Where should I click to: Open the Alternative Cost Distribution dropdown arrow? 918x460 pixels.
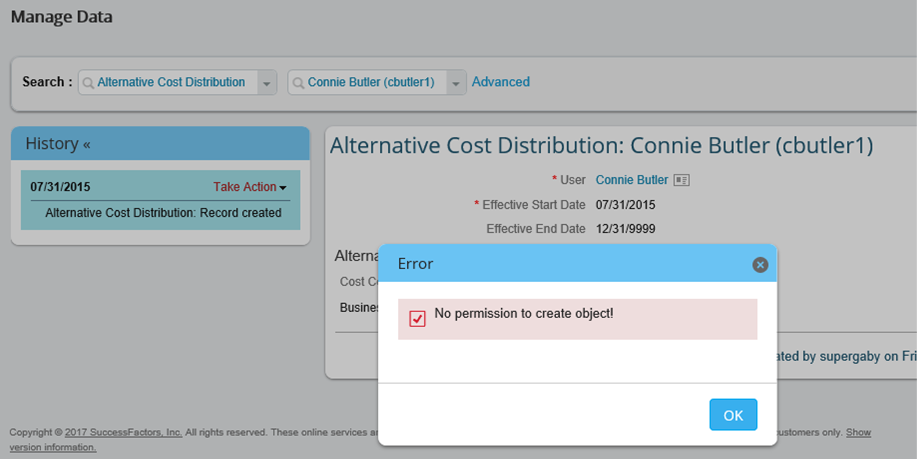(266, 84)
